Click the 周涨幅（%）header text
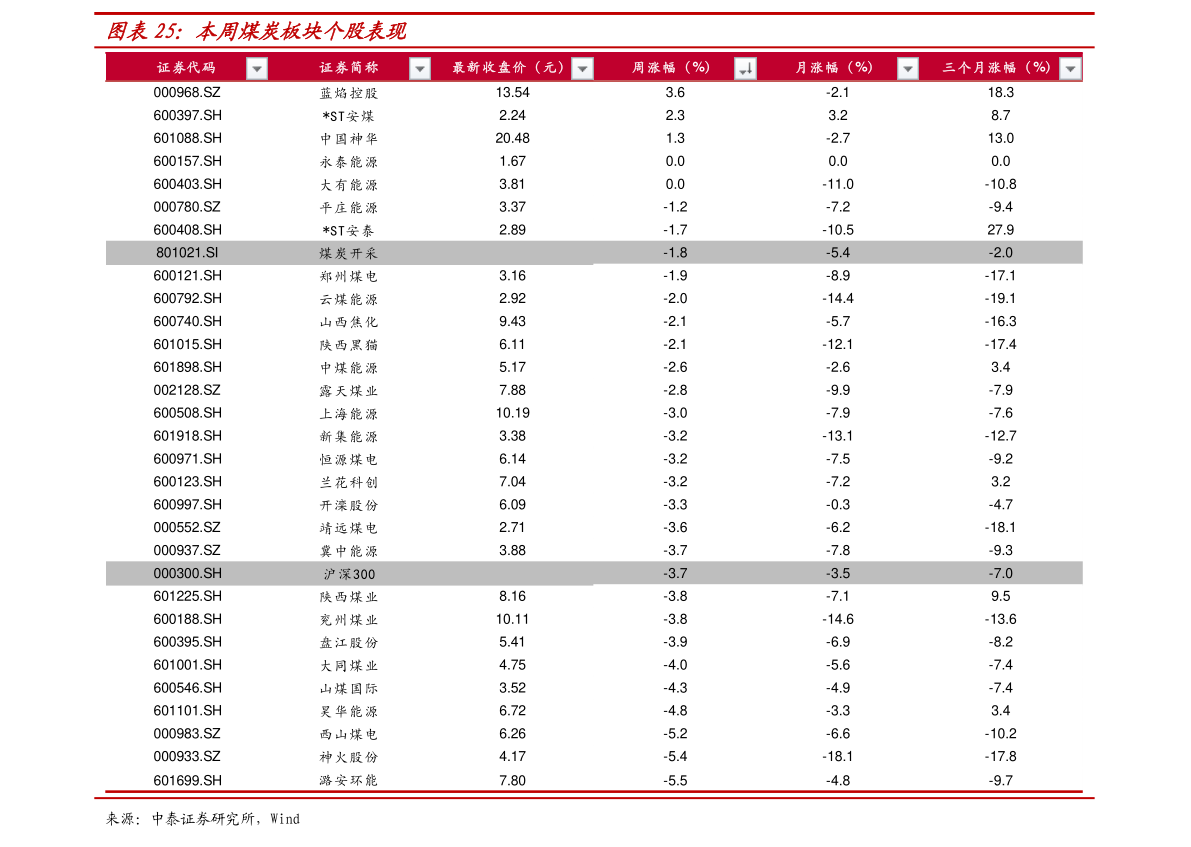The height and width of the screenshot is (847, 1191). [x=672, y=68]
